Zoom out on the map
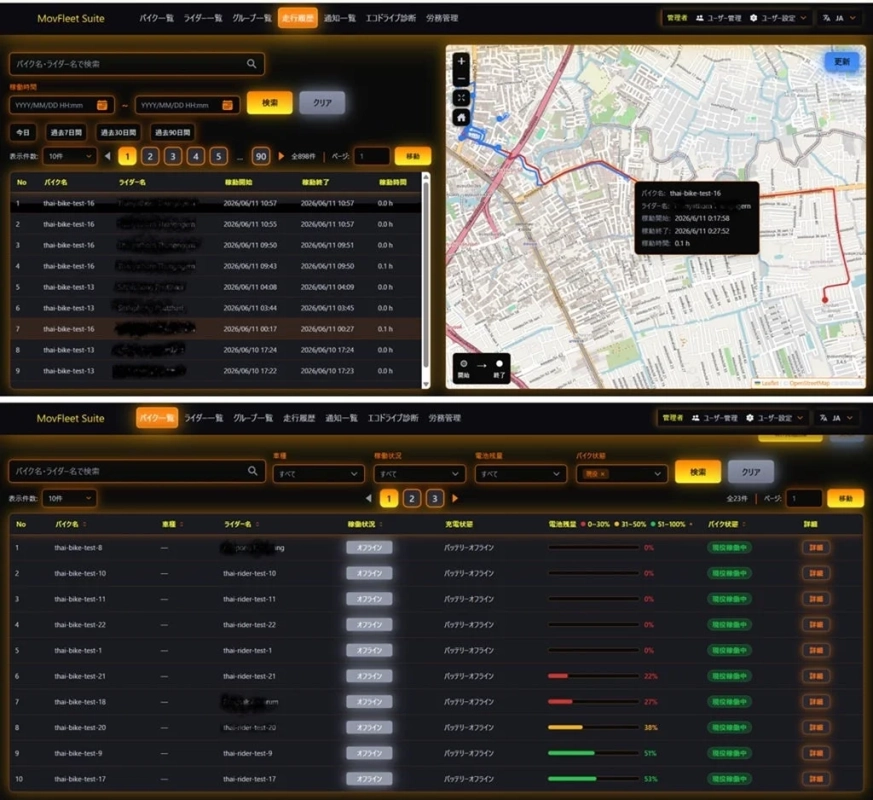Viewport: 873px width, 800px height. [461, 78]
